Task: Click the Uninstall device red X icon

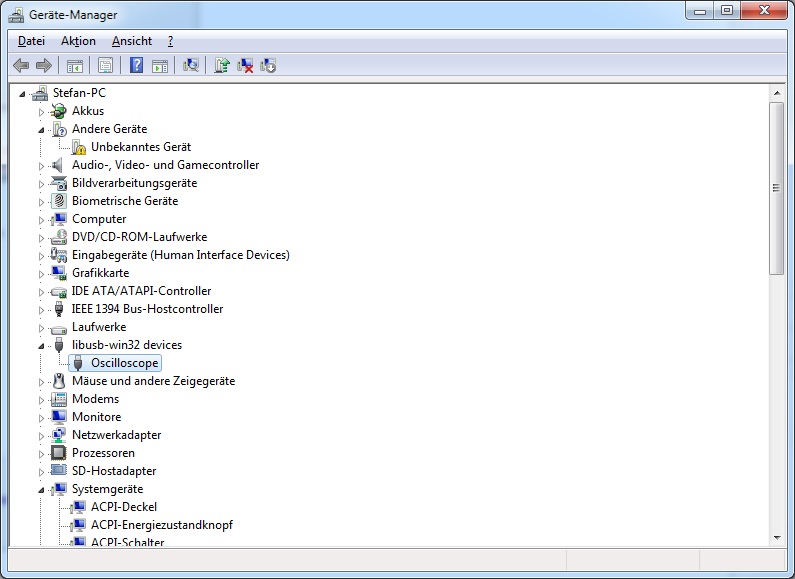Action: tap(245, 65)
